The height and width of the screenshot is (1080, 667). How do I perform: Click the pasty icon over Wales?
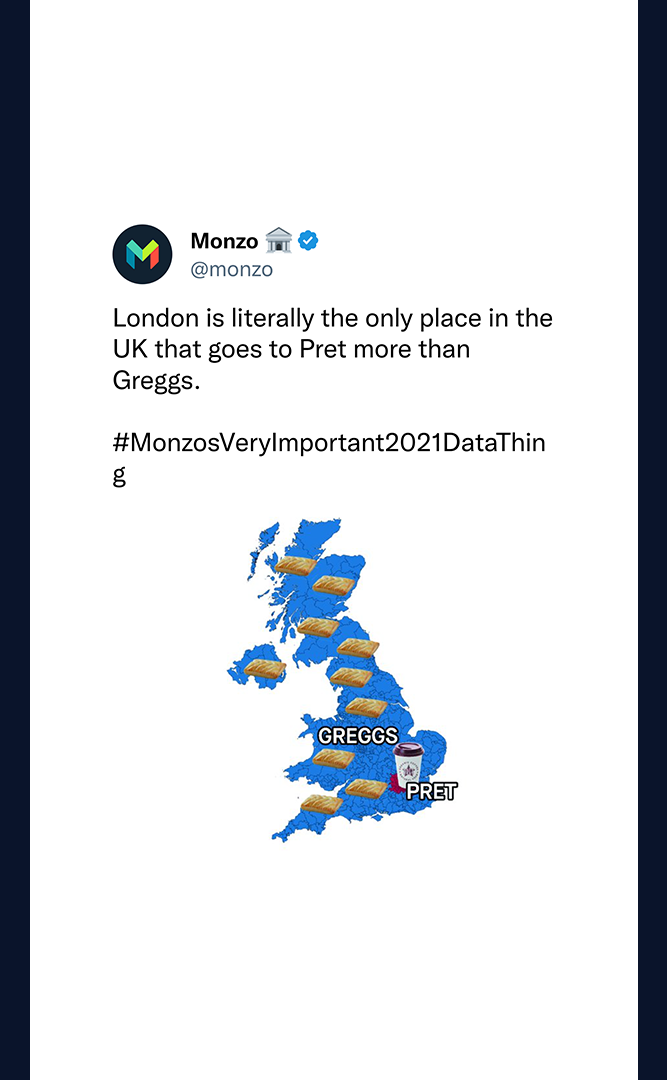pos(334,758)
